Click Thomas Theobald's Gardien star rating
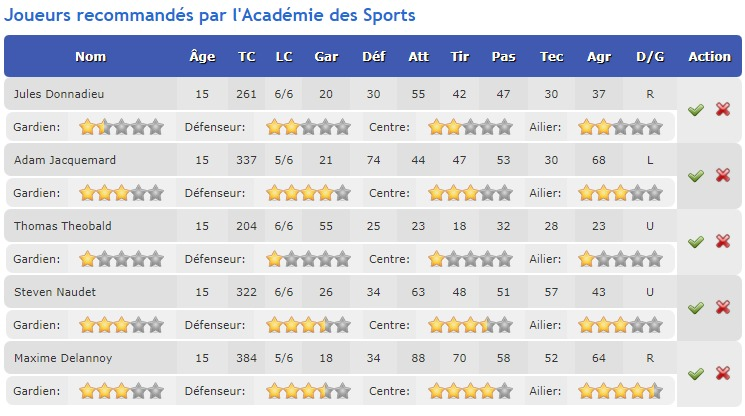The height and width of the screenshot is (416, 745). click(121, 259)
